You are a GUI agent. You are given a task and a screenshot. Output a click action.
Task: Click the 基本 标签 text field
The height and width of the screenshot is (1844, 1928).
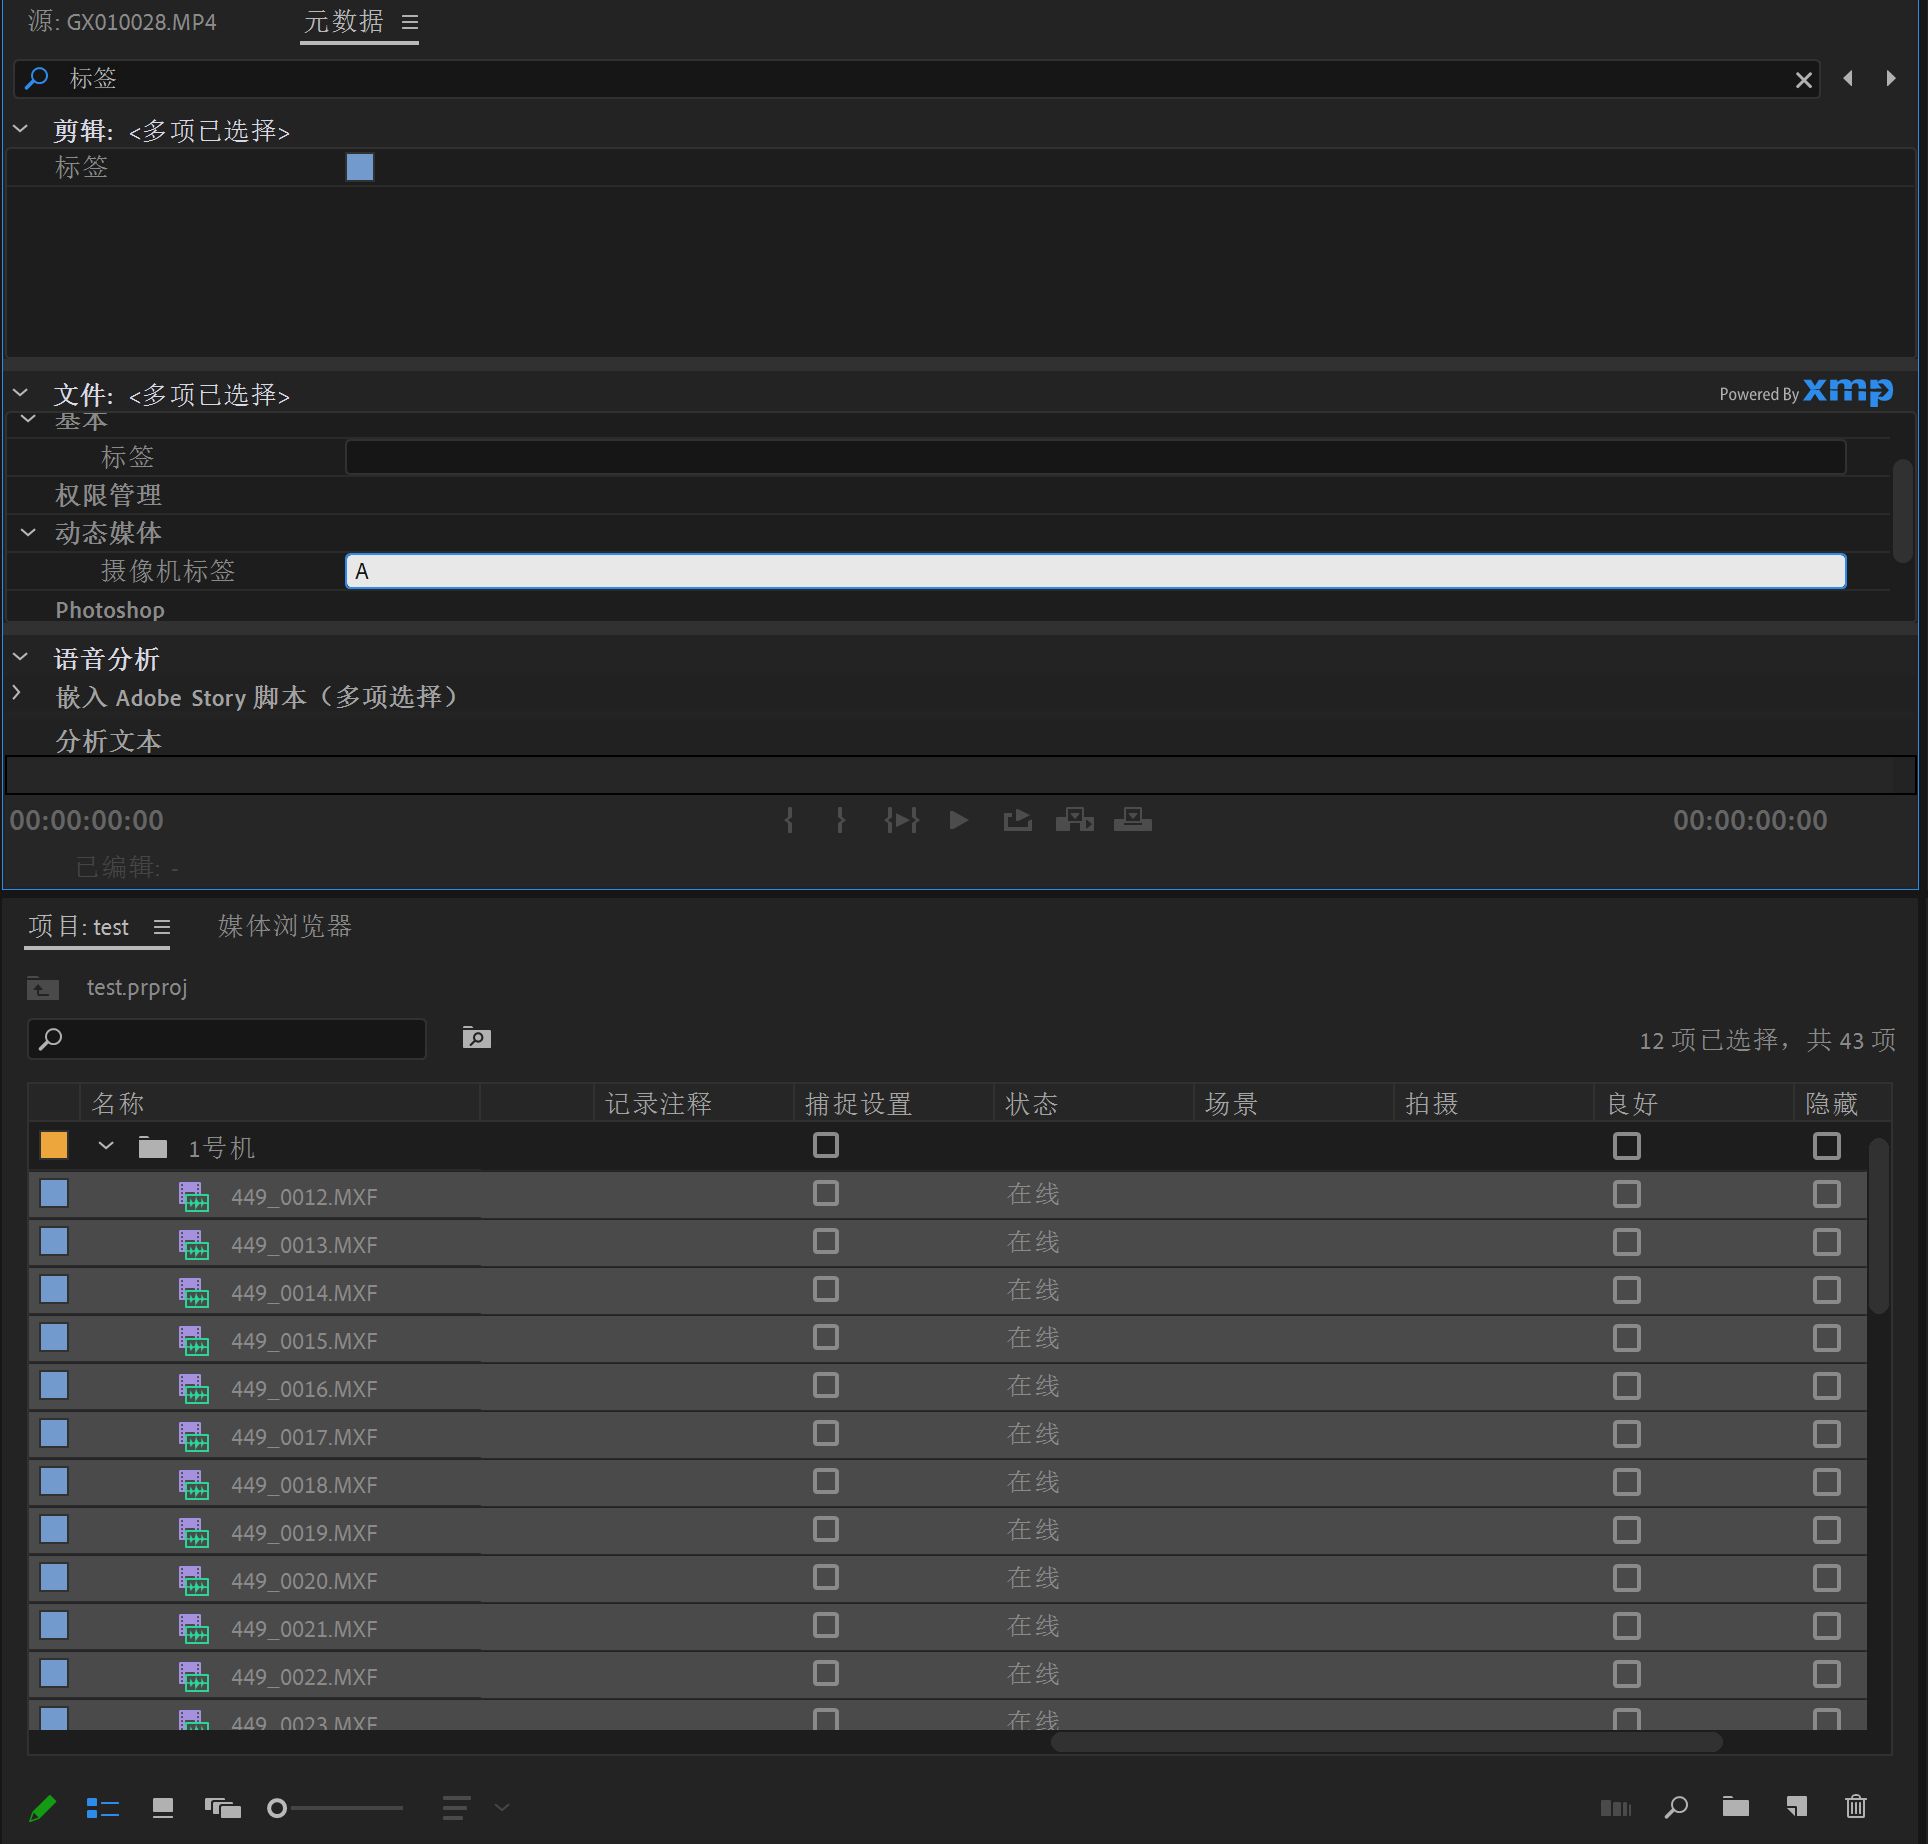click(1095, 457)
